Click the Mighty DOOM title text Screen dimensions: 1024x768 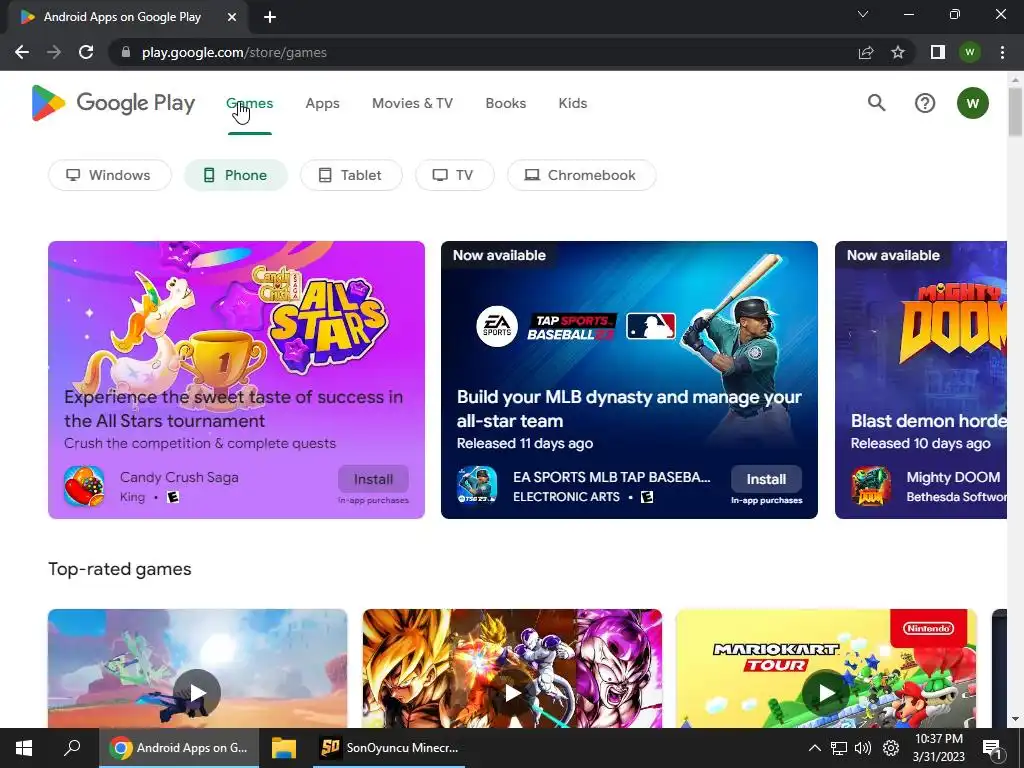(x=953, y=477)
